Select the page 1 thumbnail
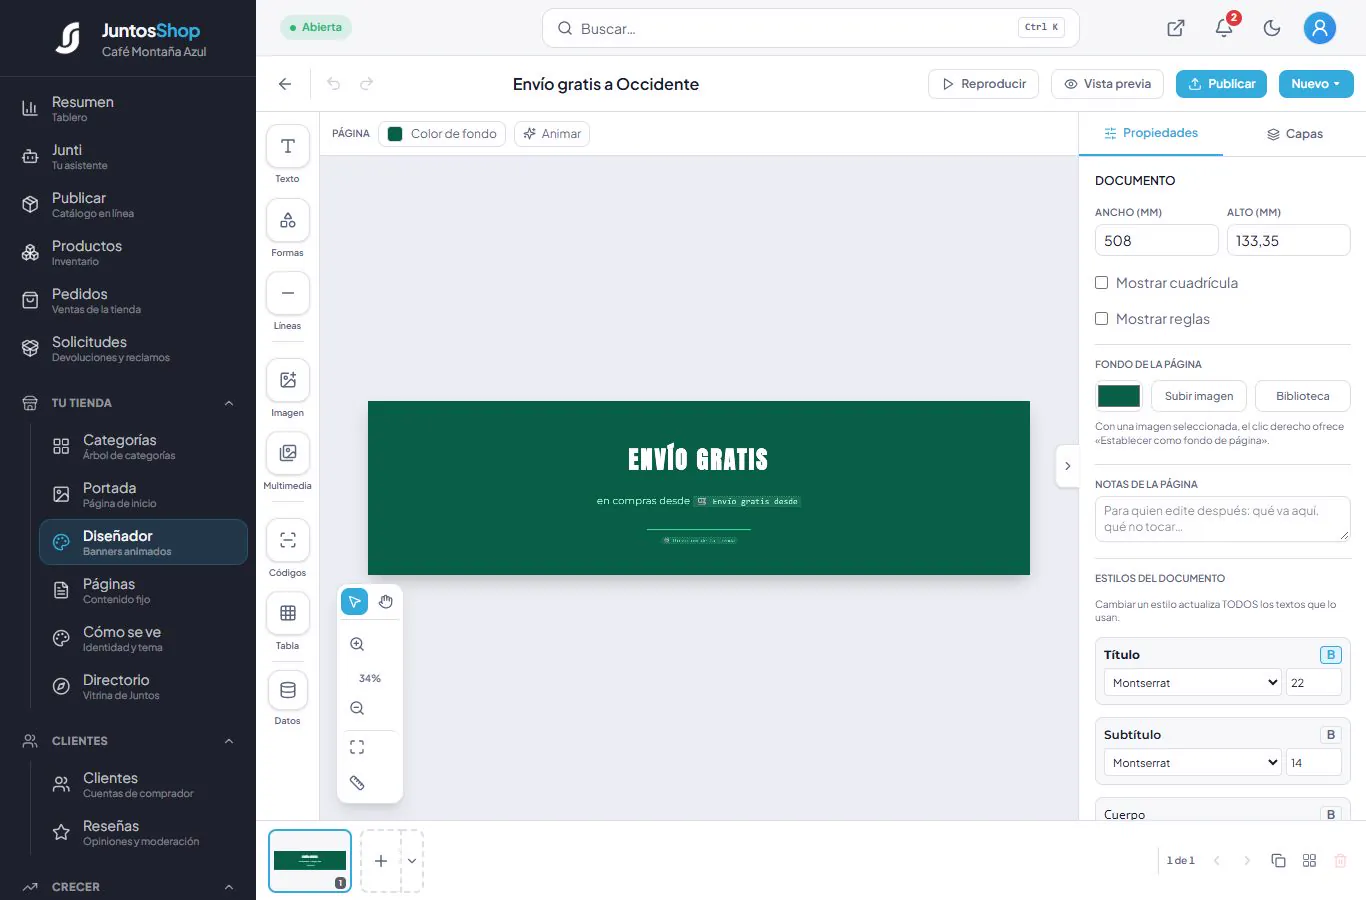 (310, 861)
